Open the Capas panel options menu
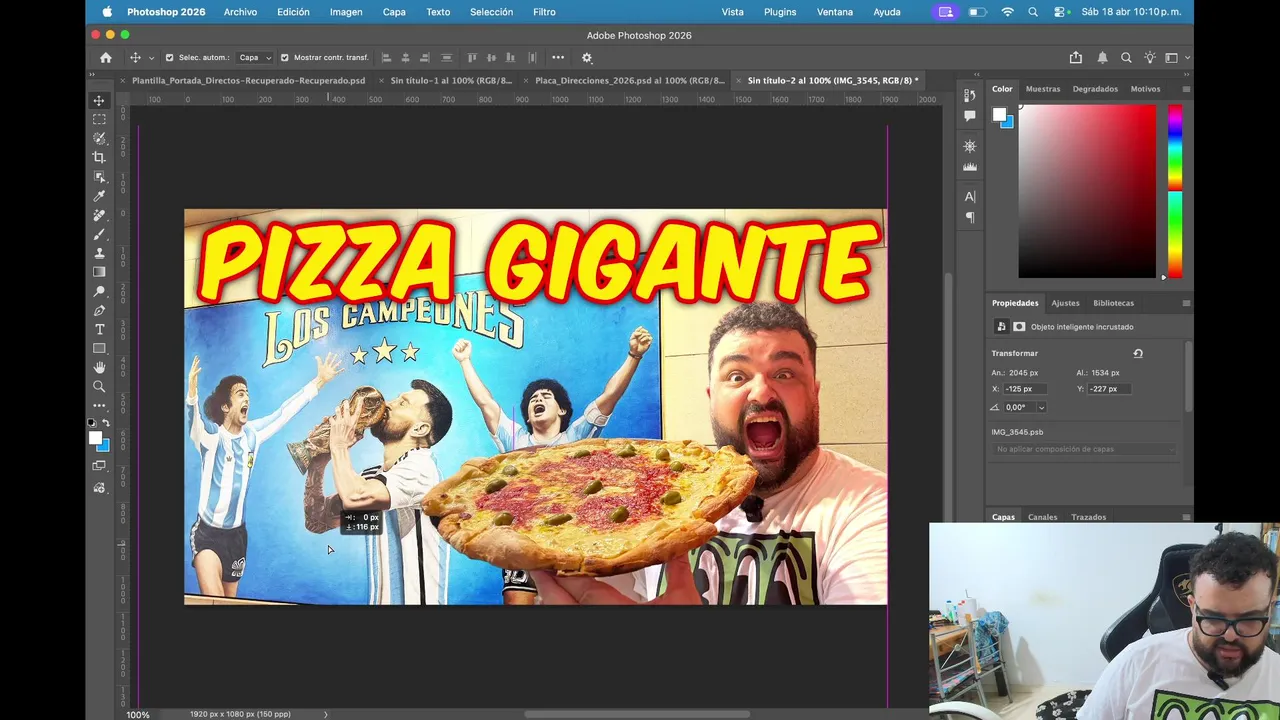 pos(1186,517)
